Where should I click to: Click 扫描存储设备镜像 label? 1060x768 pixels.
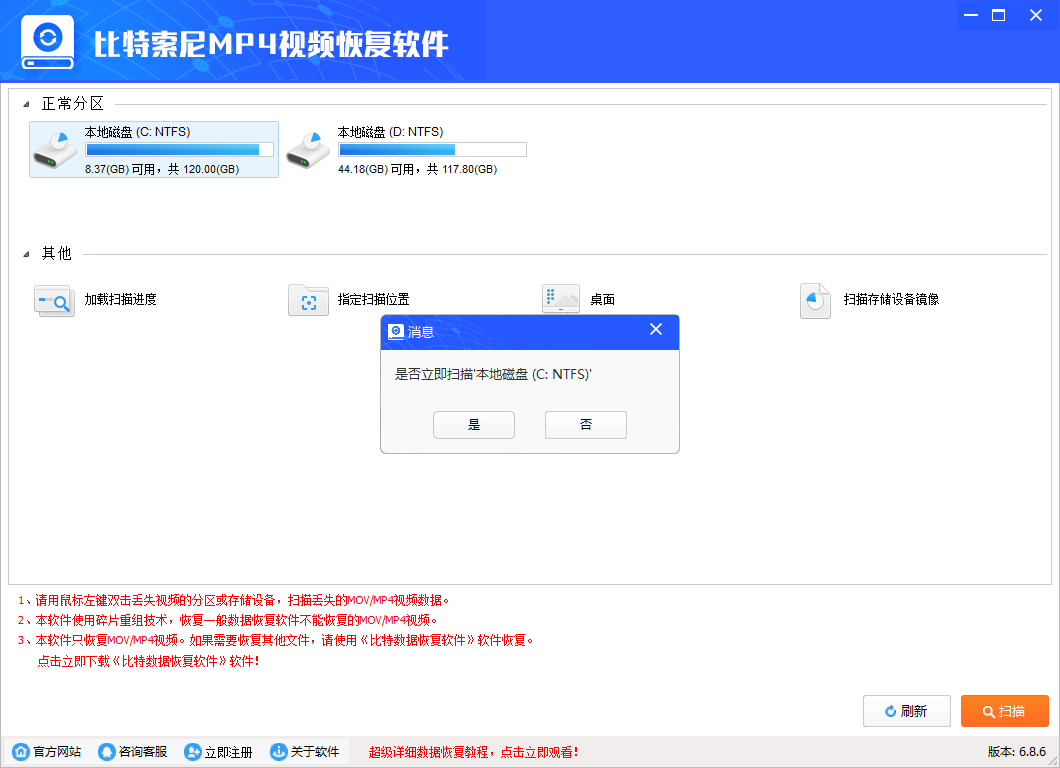tap(892, 299)
